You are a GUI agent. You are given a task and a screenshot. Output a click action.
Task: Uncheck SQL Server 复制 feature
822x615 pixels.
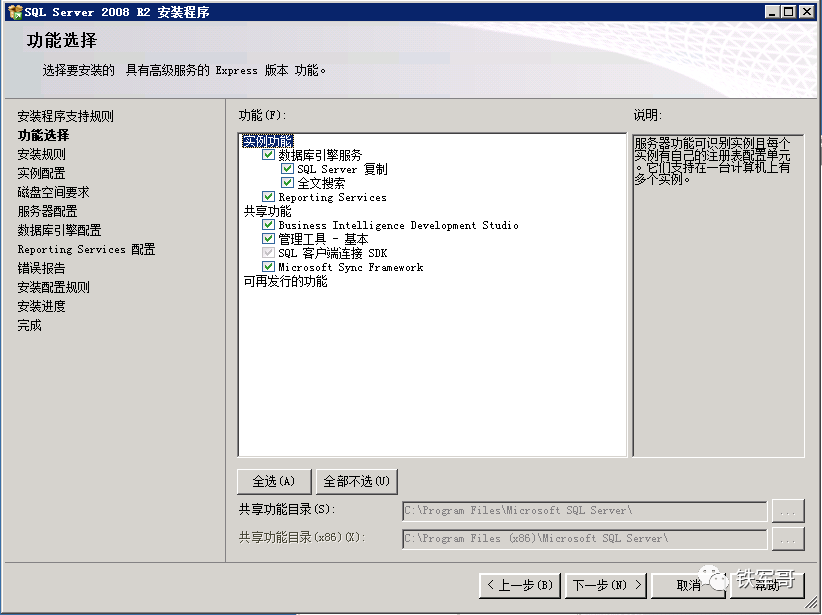[287, 170]
